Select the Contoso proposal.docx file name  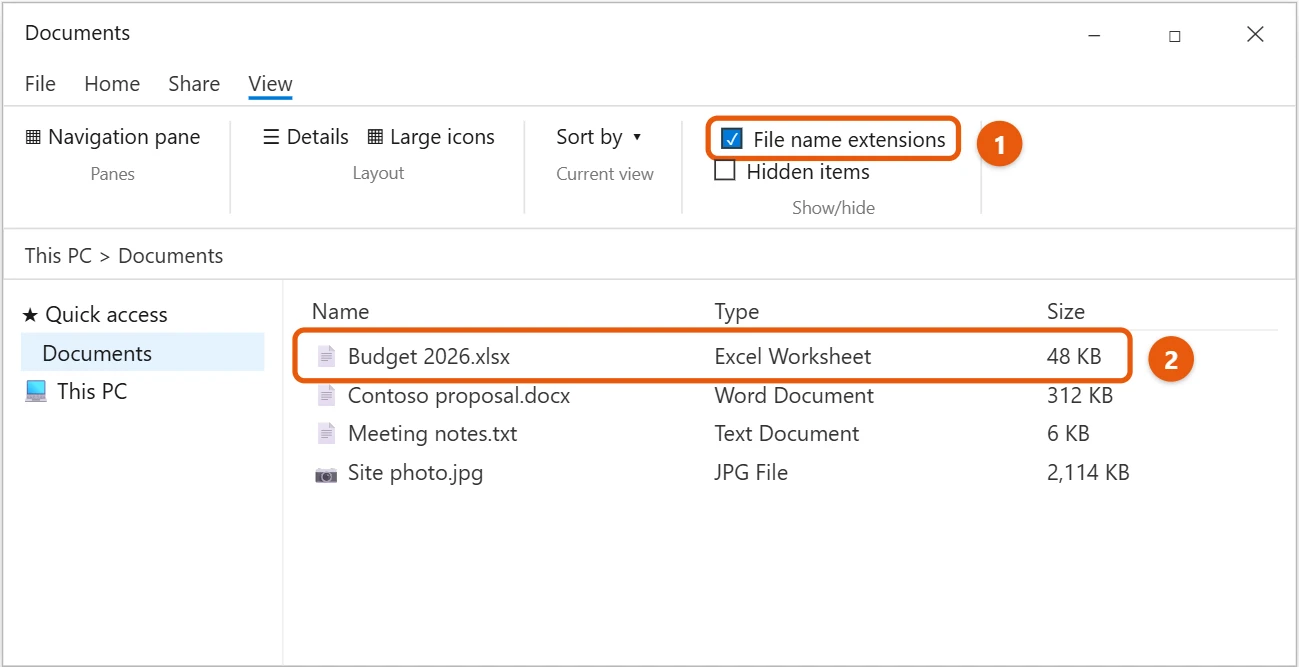coord(459,395)
